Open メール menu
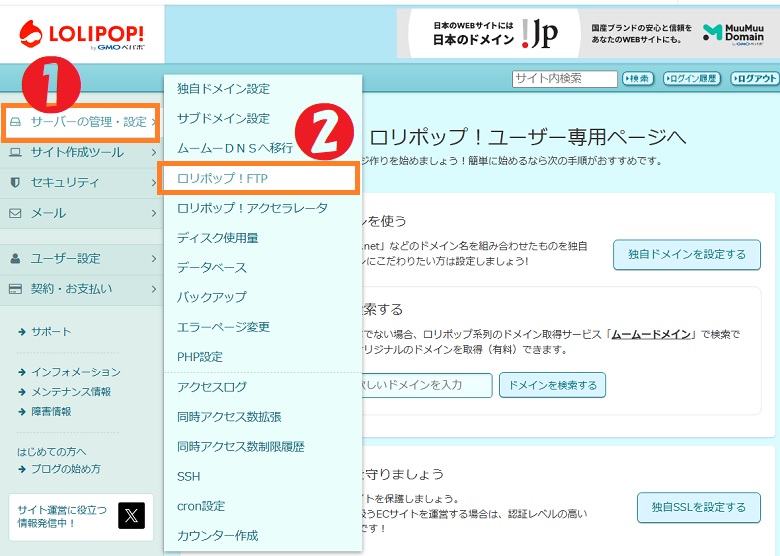This screenshot has height=556, width=780. point(82,213)
